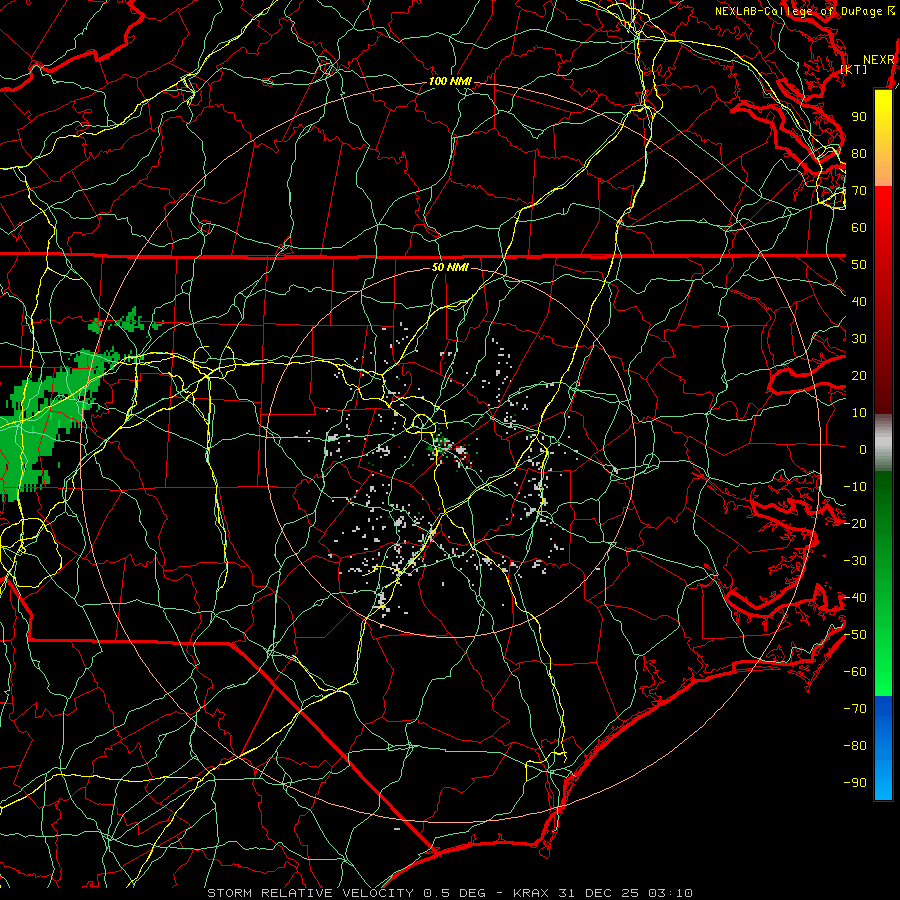Click the gray zero-velocity segment of color bar

tap(883, 442)
